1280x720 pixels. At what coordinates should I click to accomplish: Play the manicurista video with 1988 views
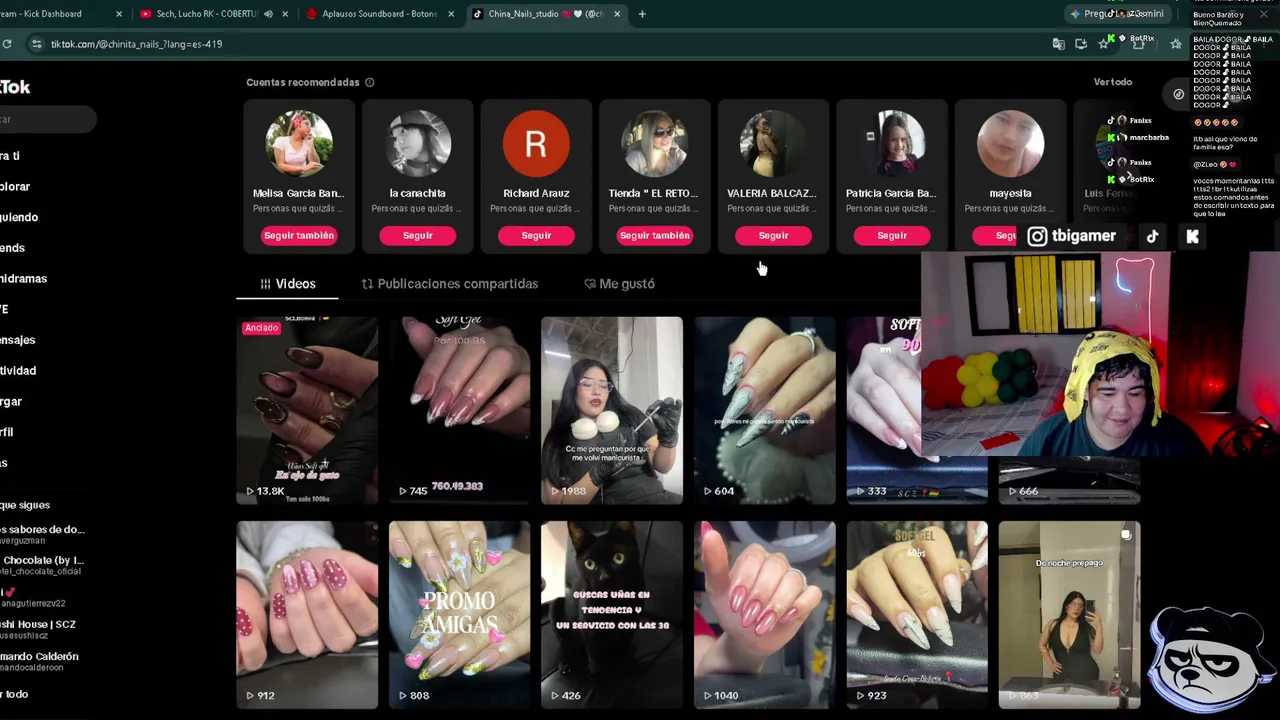coord(612,410)
